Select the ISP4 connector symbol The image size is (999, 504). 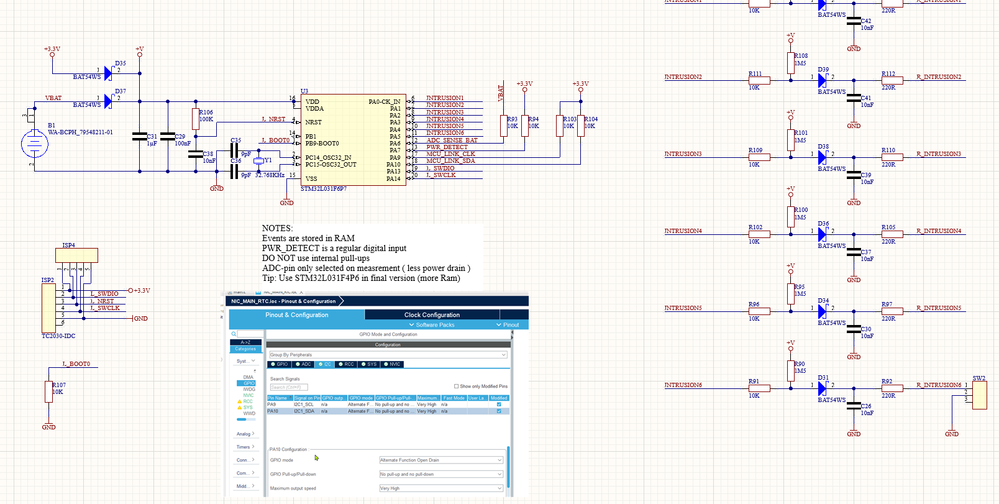click(x=76, y=256)
